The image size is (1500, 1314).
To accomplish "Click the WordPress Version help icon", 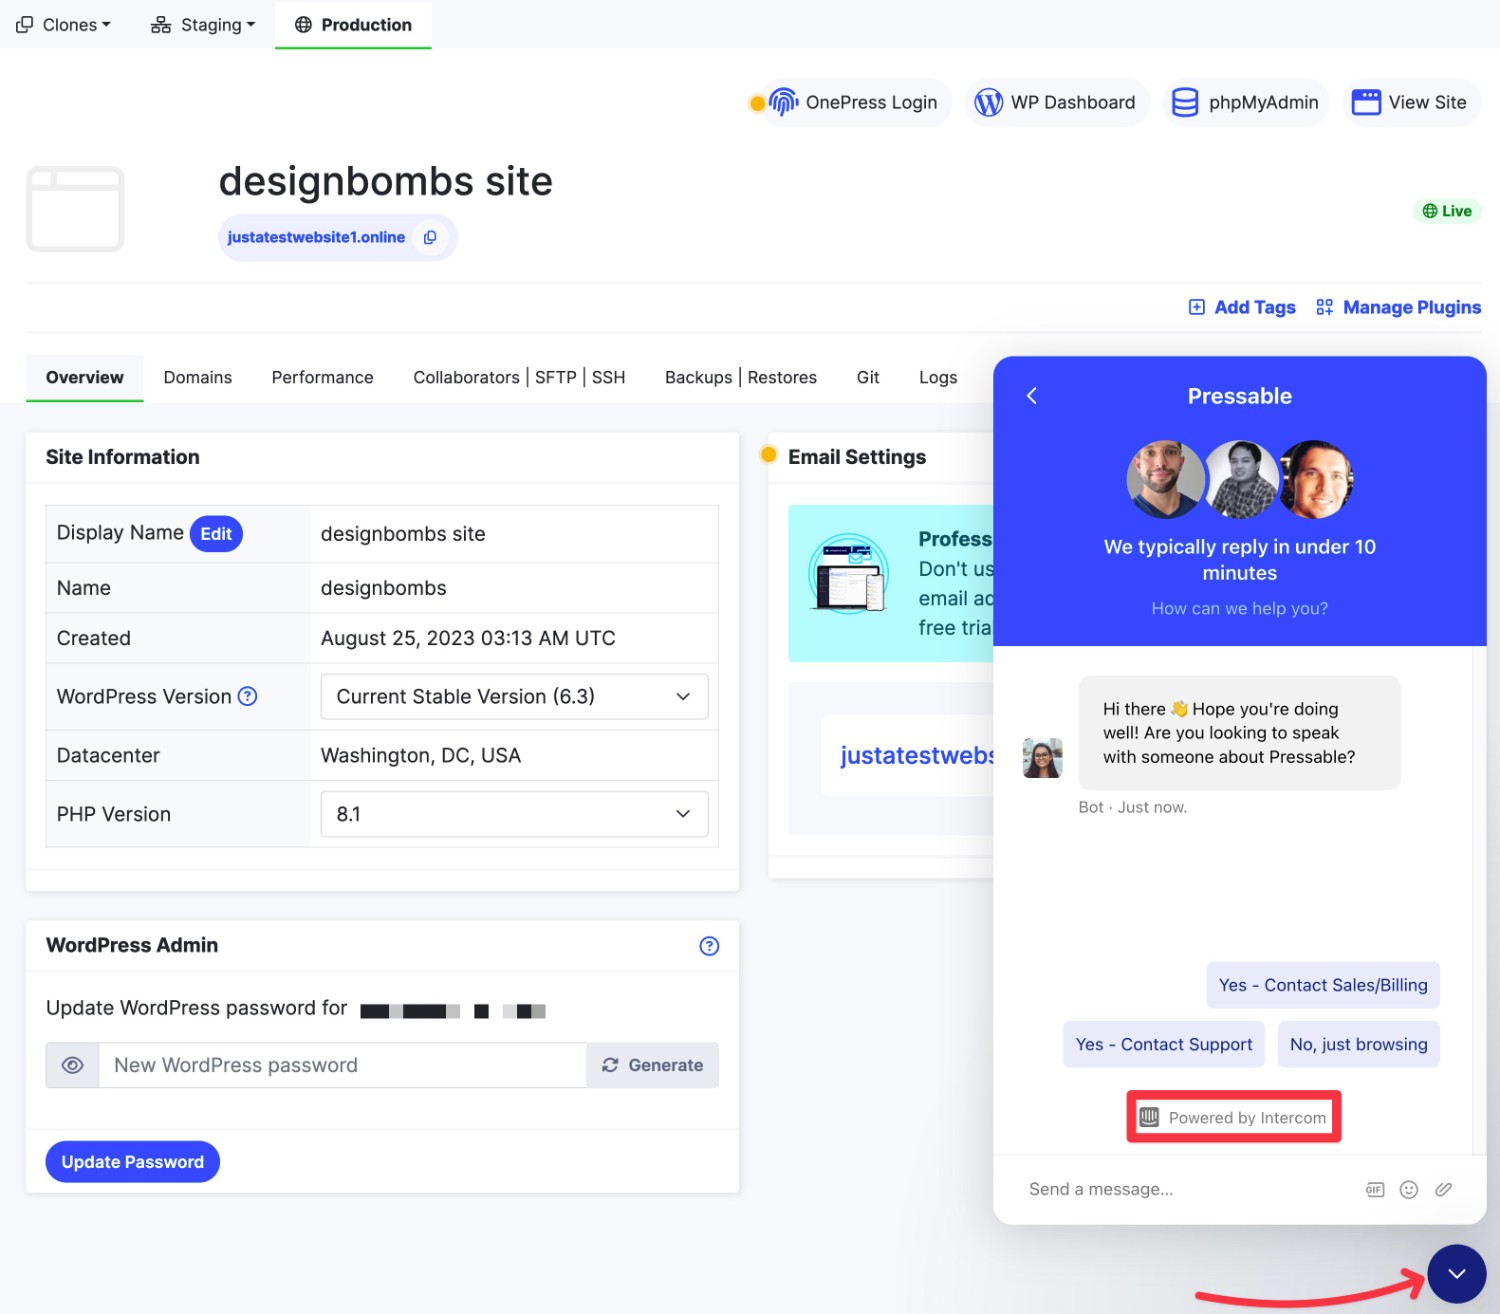I will point(247,696).
